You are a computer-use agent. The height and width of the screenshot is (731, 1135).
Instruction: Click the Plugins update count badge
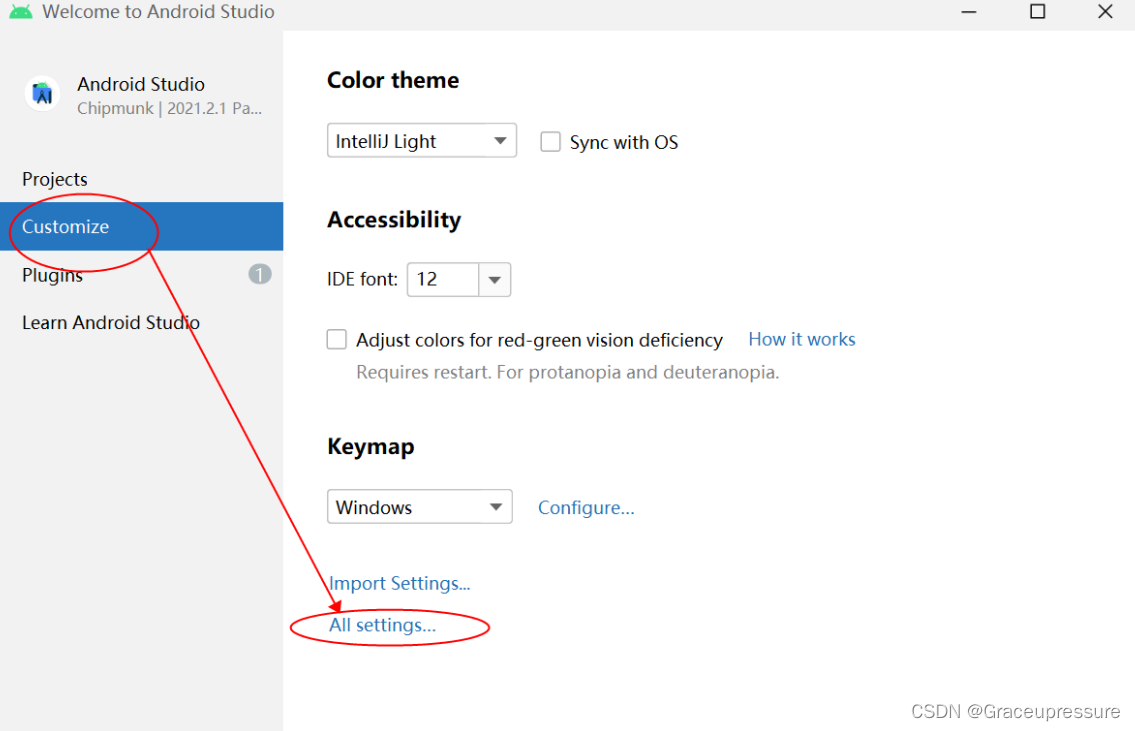pyautogui.click(x=260, y=274)
